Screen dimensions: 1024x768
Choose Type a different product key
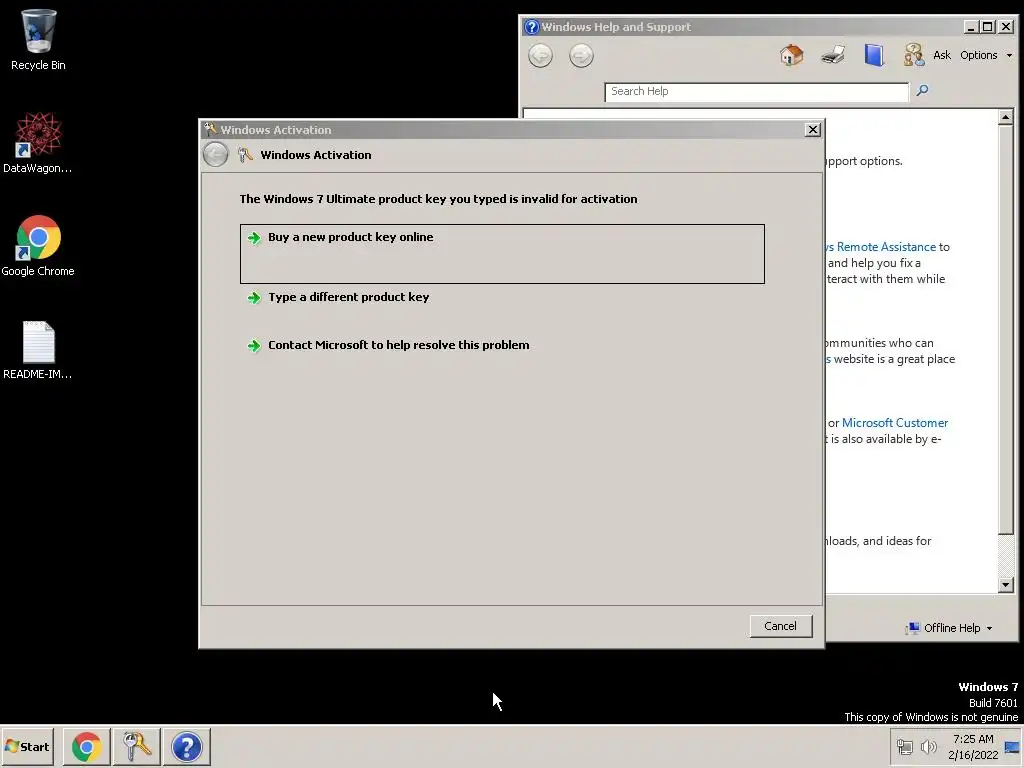click(349, 297)
